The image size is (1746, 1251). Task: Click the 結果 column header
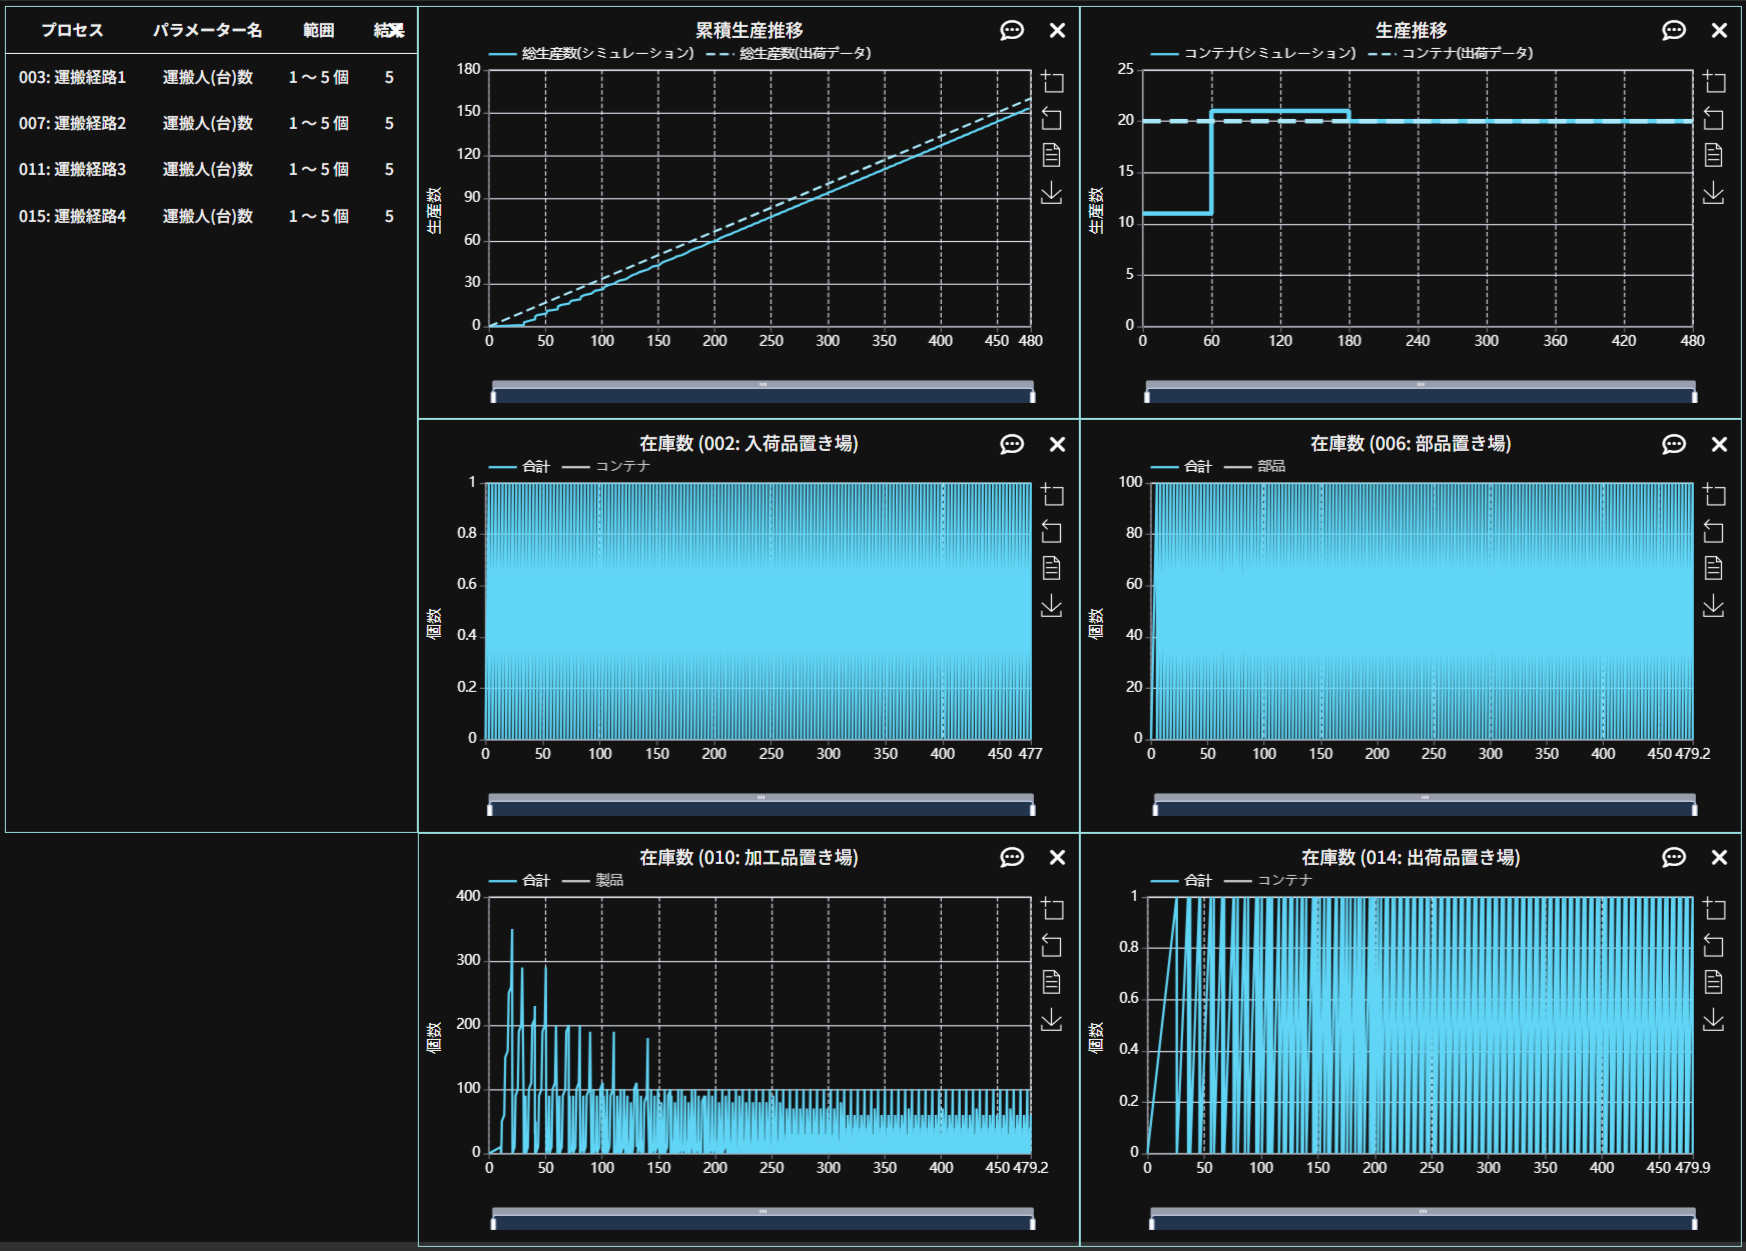click(389, 30)
